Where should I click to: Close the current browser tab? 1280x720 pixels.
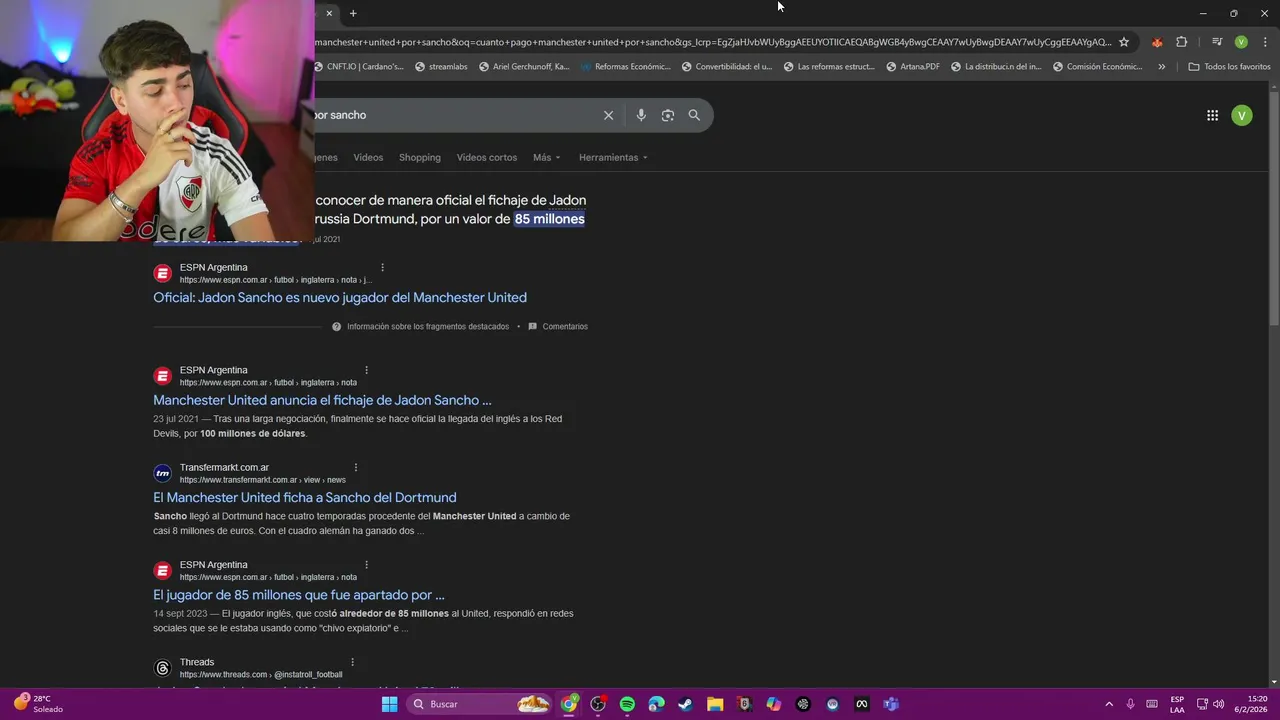329,13
